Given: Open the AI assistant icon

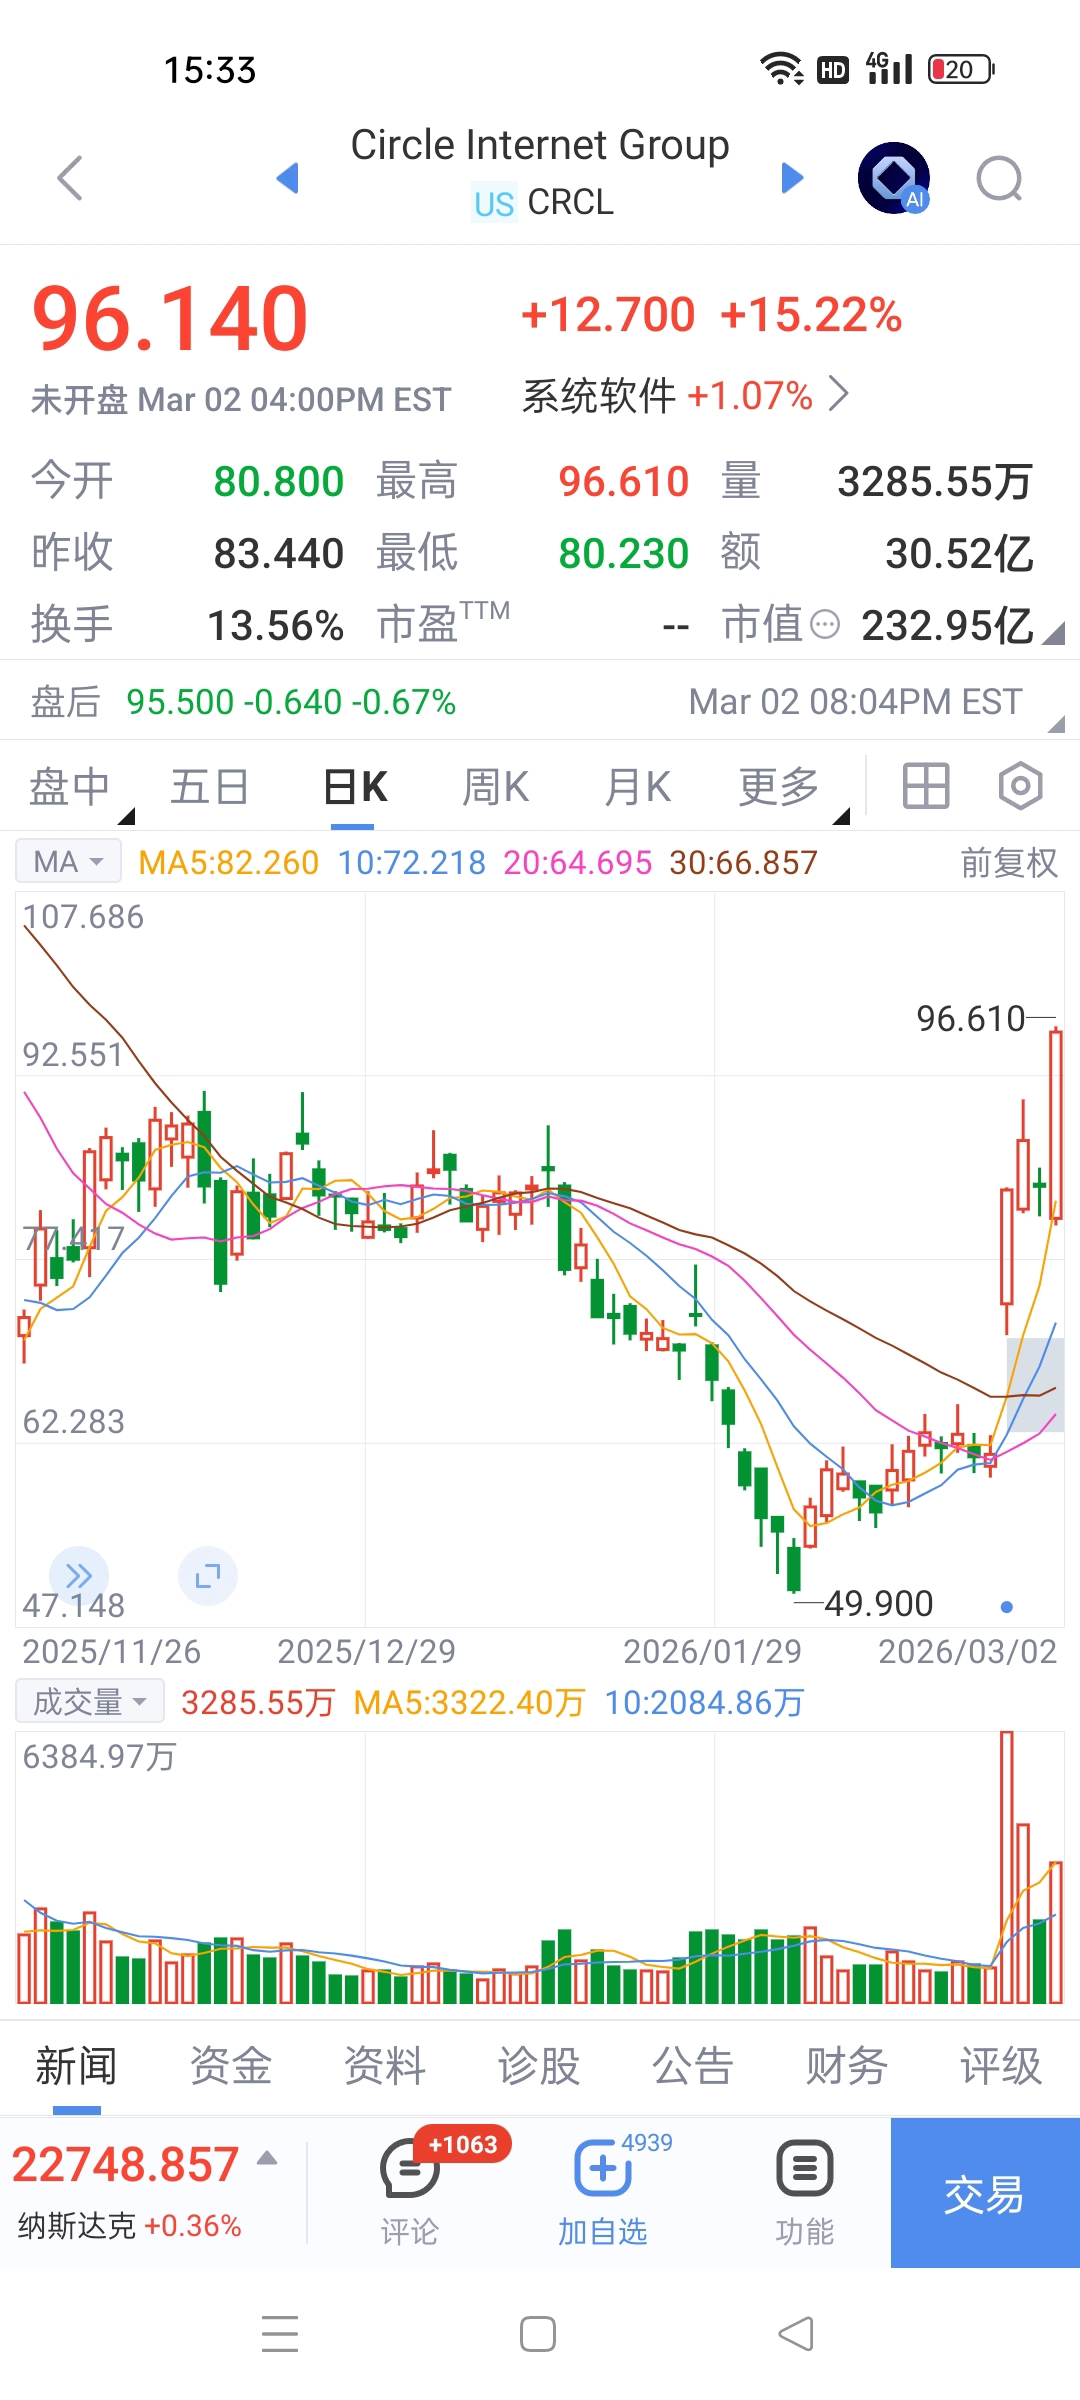Looking at the screenshot, I should tap(894, 178).
